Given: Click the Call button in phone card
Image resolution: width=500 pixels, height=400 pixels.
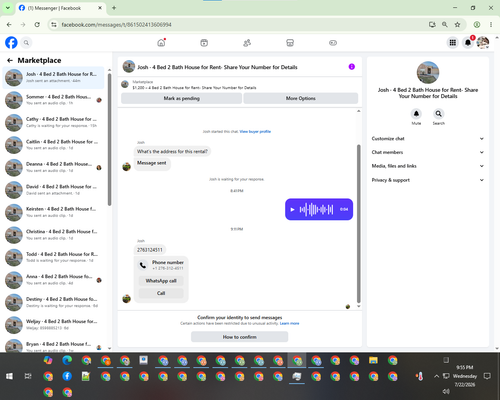Looking at the screenshot, I should point(161,293).
